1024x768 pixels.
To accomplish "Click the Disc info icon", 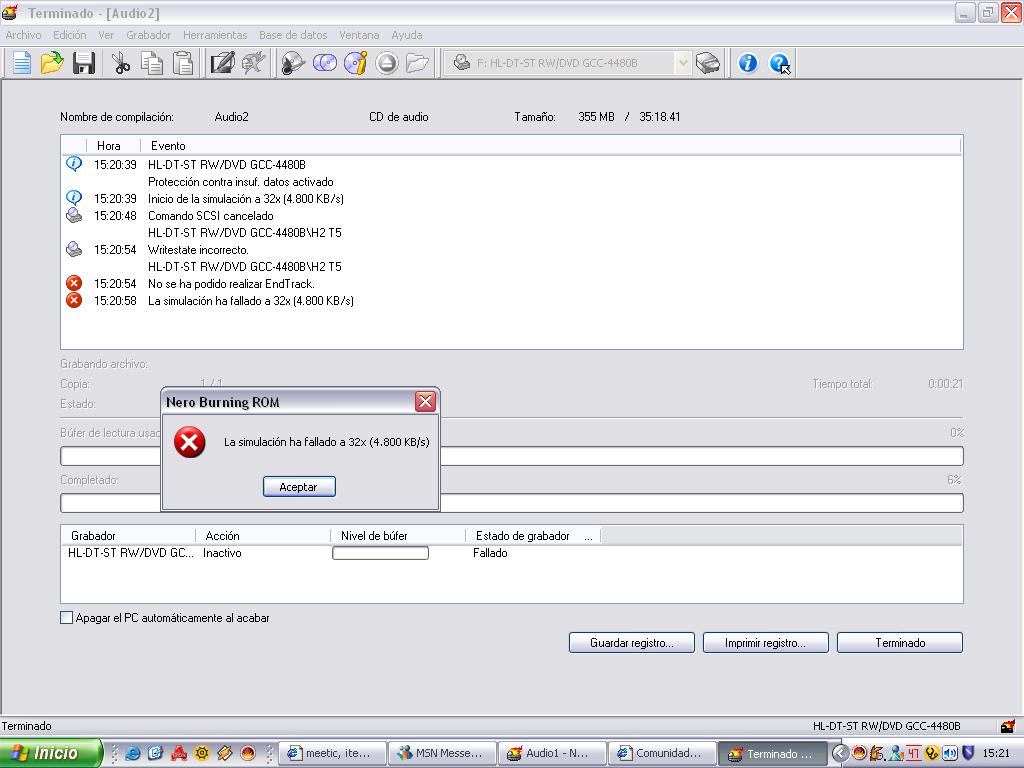I will 356,63.
